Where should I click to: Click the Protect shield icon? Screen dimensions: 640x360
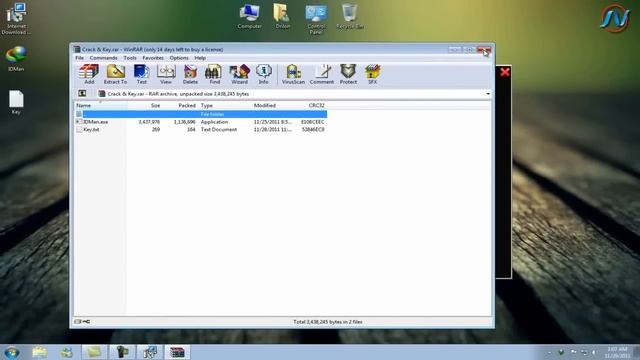click(x=348, y=74)
